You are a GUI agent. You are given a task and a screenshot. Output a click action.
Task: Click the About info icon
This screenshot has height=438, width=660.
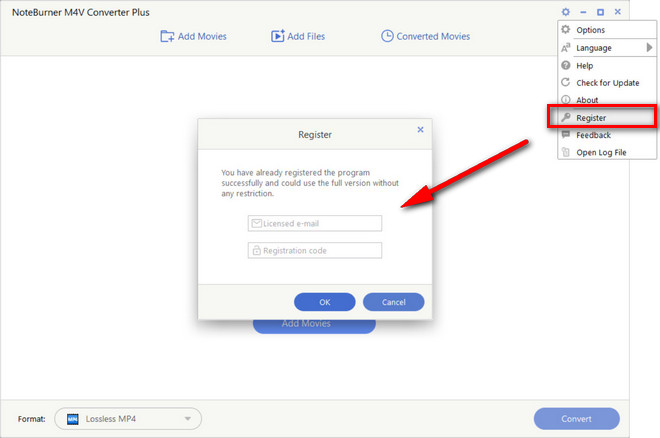point(566,100)
